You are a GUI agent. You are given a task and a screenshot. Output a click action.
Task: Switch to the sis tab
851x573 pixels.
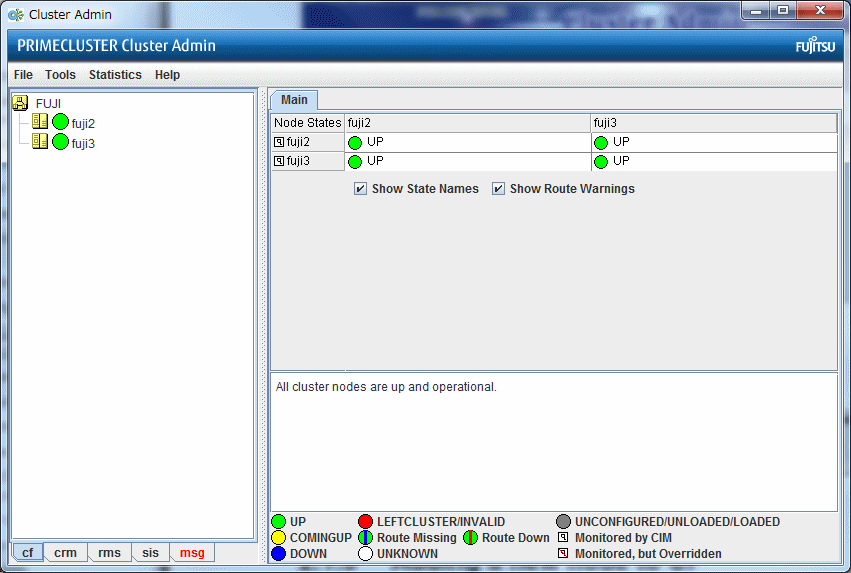[150, 552]
